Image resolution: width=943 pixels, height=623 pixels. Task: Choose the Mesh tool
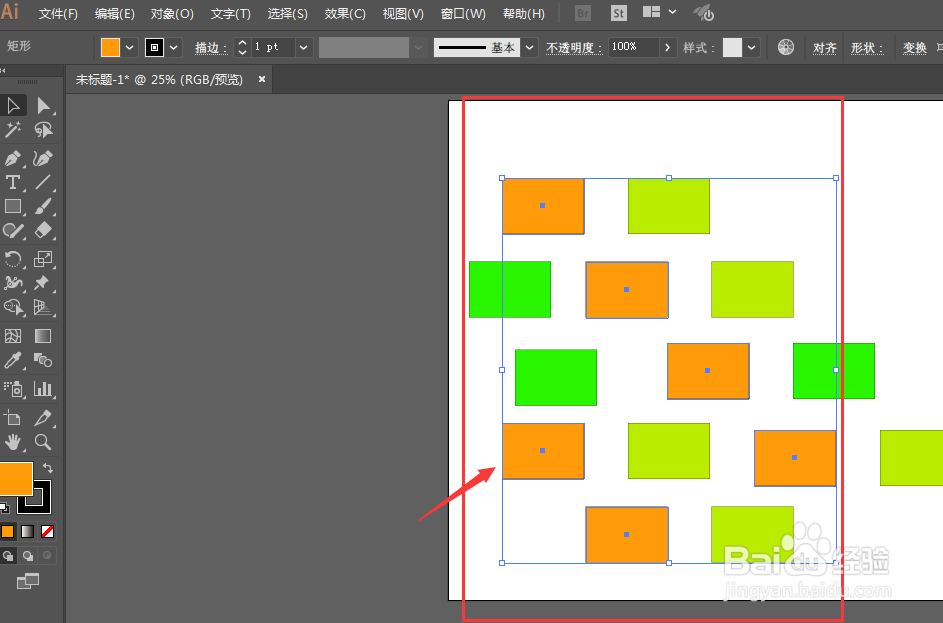pos(13,336)
